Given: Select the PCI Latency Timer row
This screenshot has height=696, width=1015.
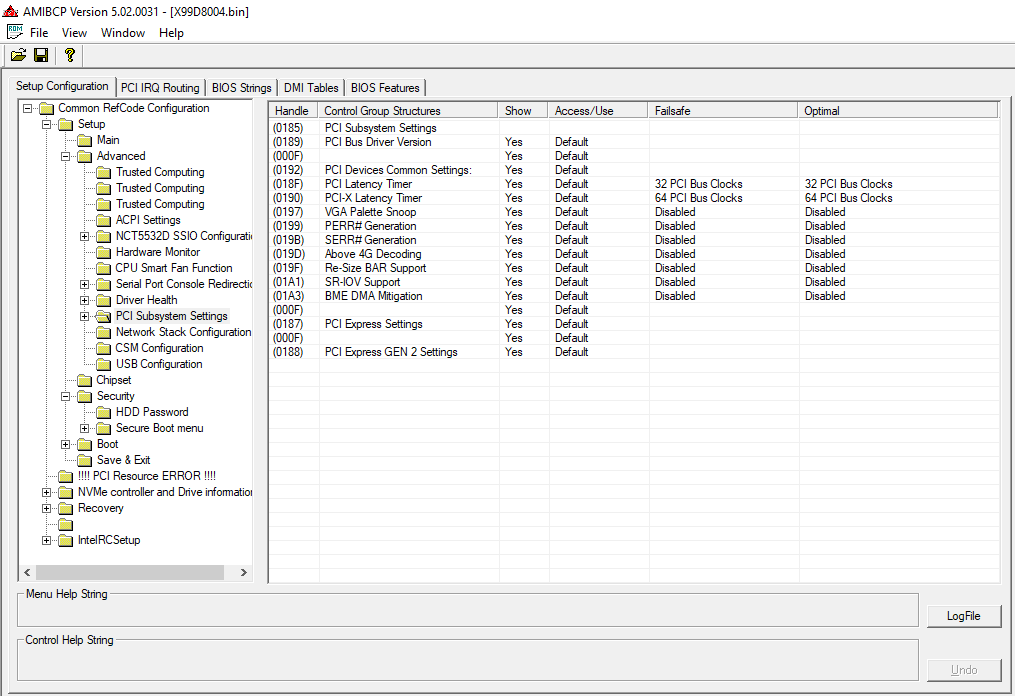Looking at the screenshot, I should tap(634, 184).
